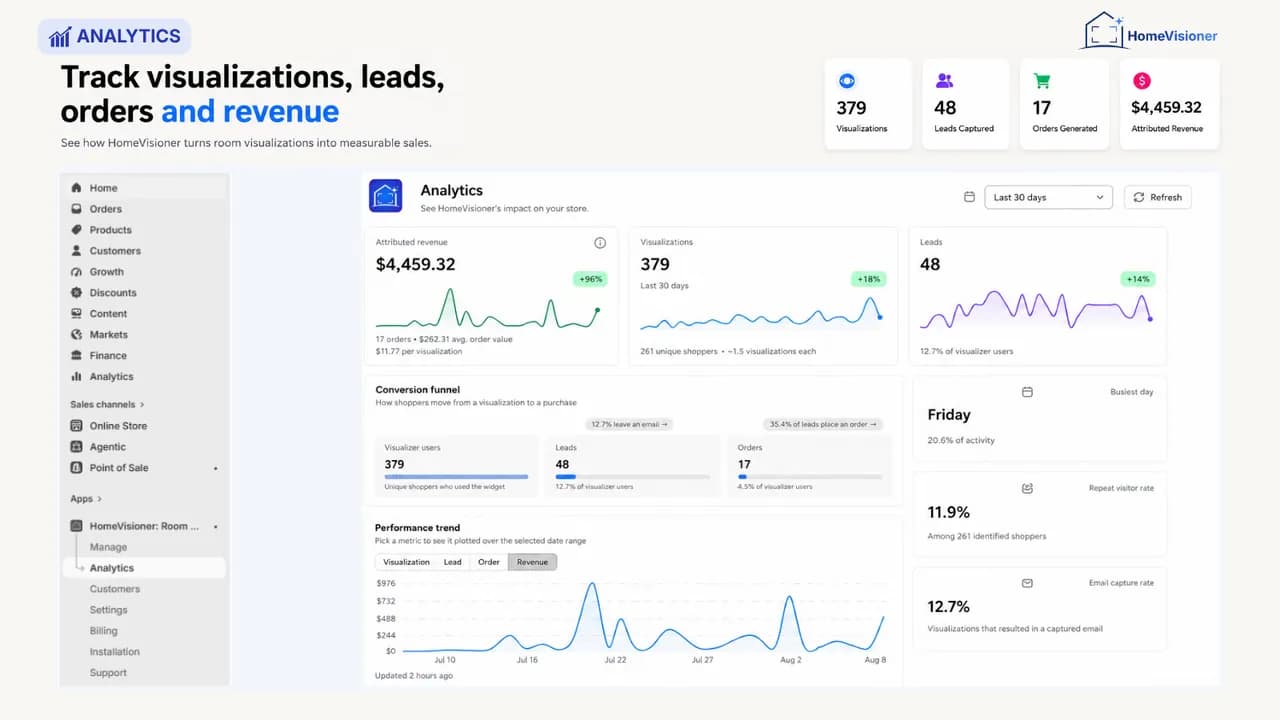Click the Finance bank icon
Image resolution: width=1280 pixels, height=720 pixels.
(x=77, y=356)
